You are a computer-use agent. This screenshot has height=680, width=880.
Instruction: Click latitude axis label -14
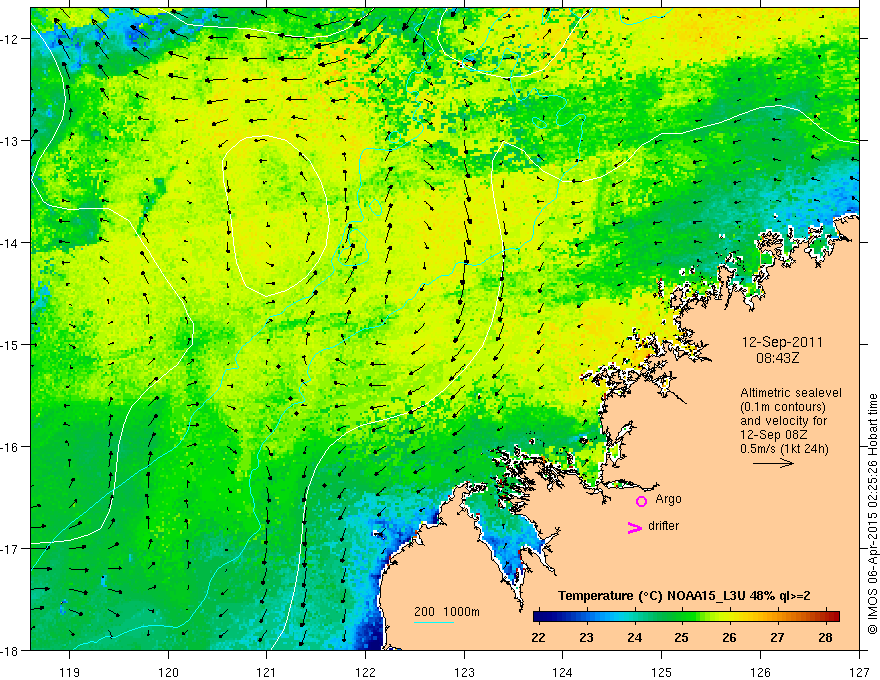tap(10, 243)
